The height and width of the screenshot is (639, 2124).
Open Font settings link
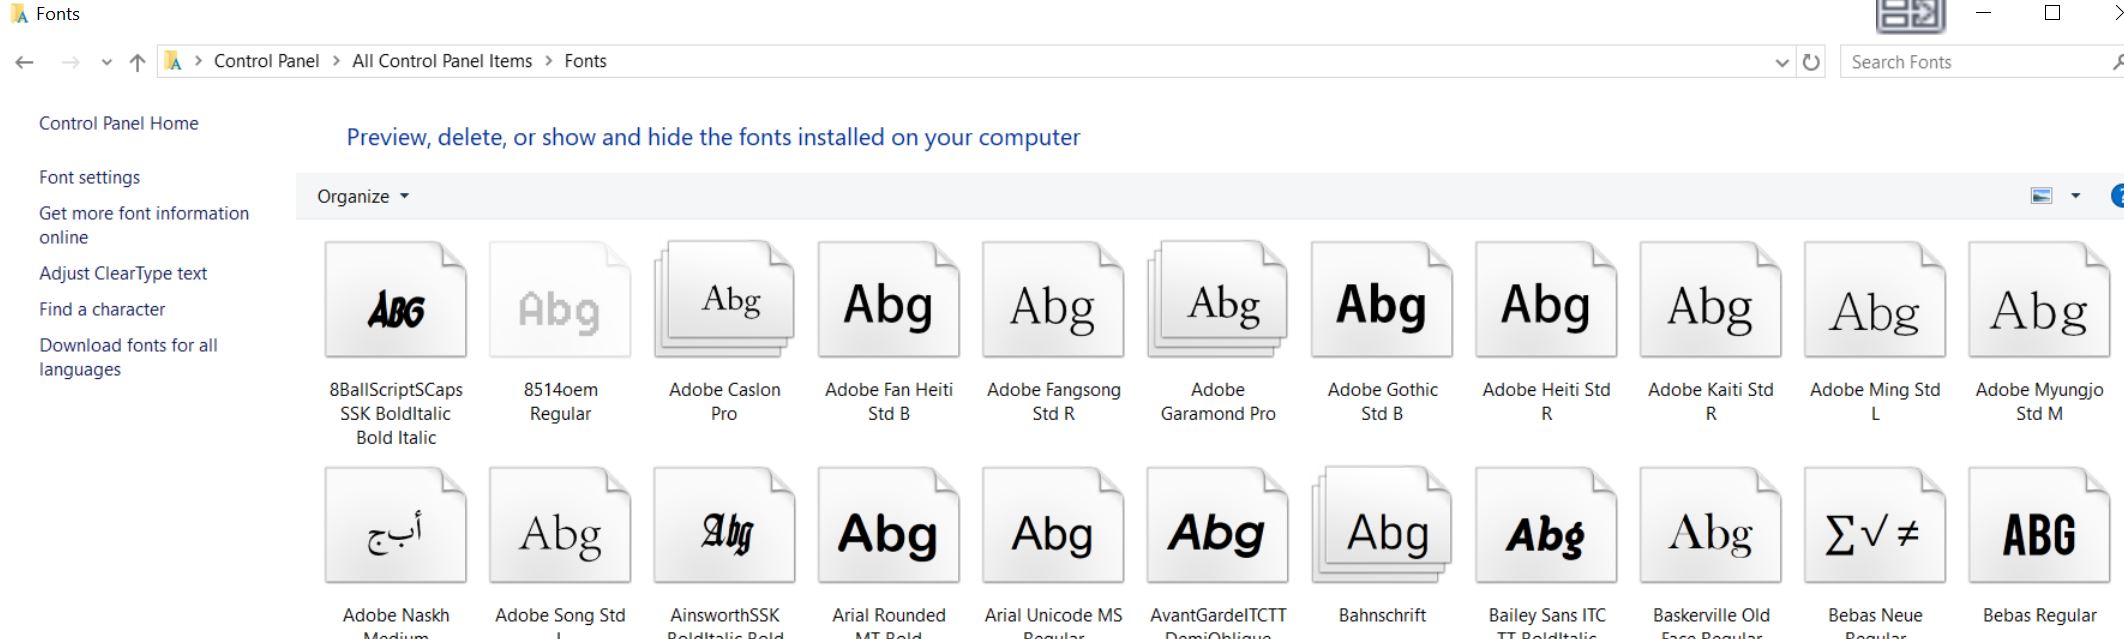(90, 177)
